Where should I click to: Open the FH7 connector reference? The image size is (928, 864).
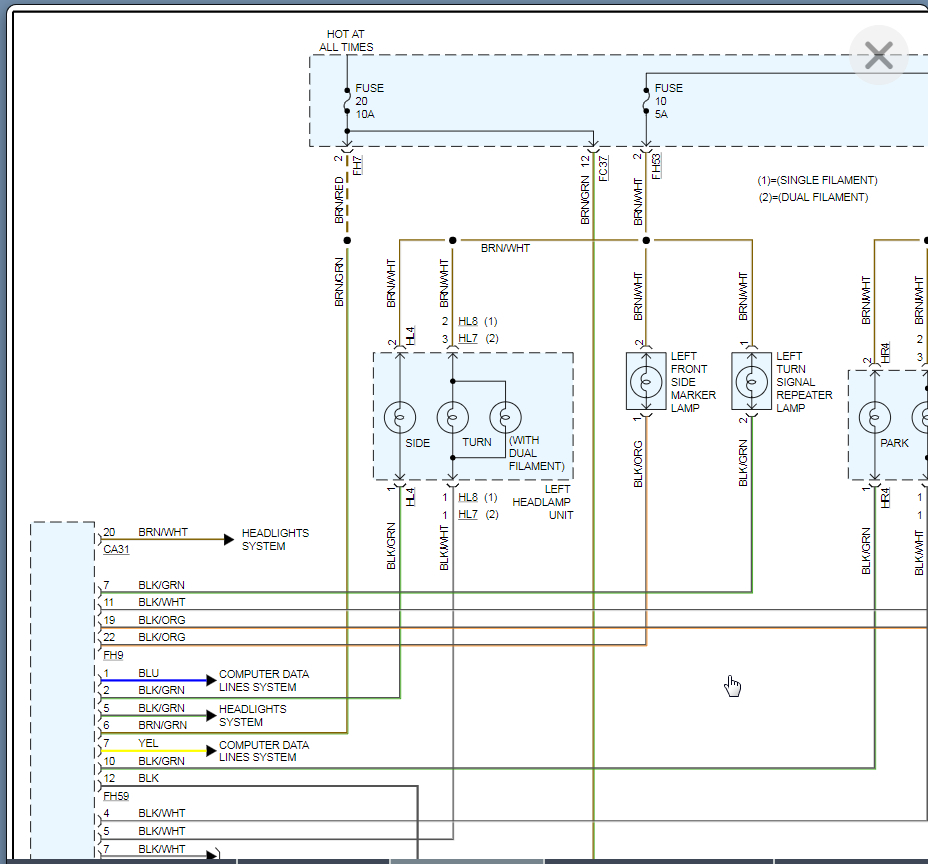[x=357, y=165]
